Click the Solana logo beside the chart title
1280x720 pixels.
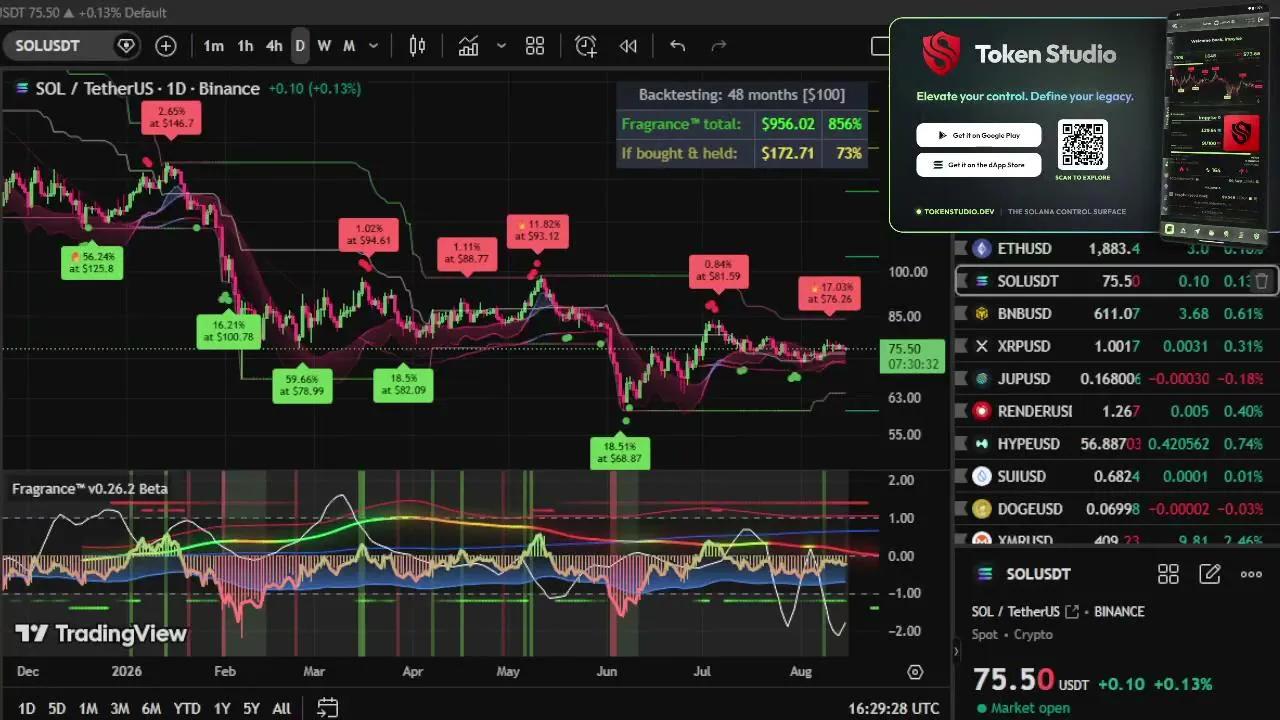(21, 88)
